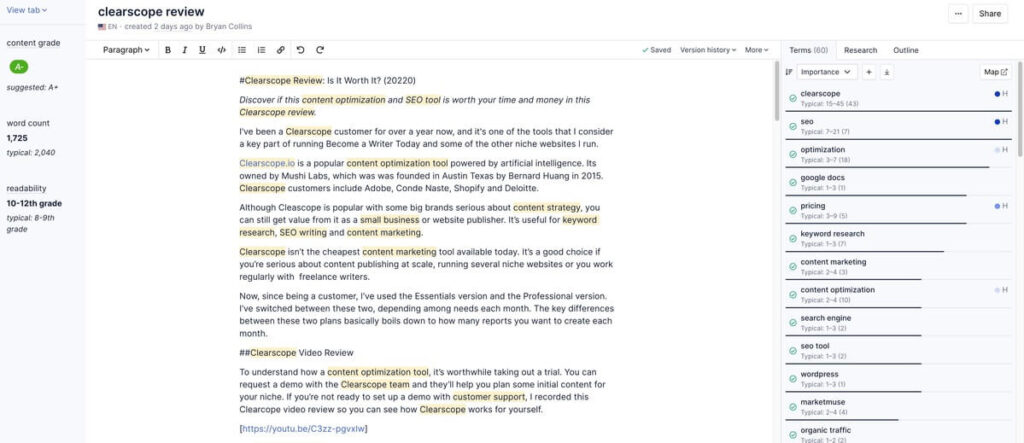Apply italic formatting
Image resolution: width=1024 pixels, height=443 pixels.
click(185, 49)
